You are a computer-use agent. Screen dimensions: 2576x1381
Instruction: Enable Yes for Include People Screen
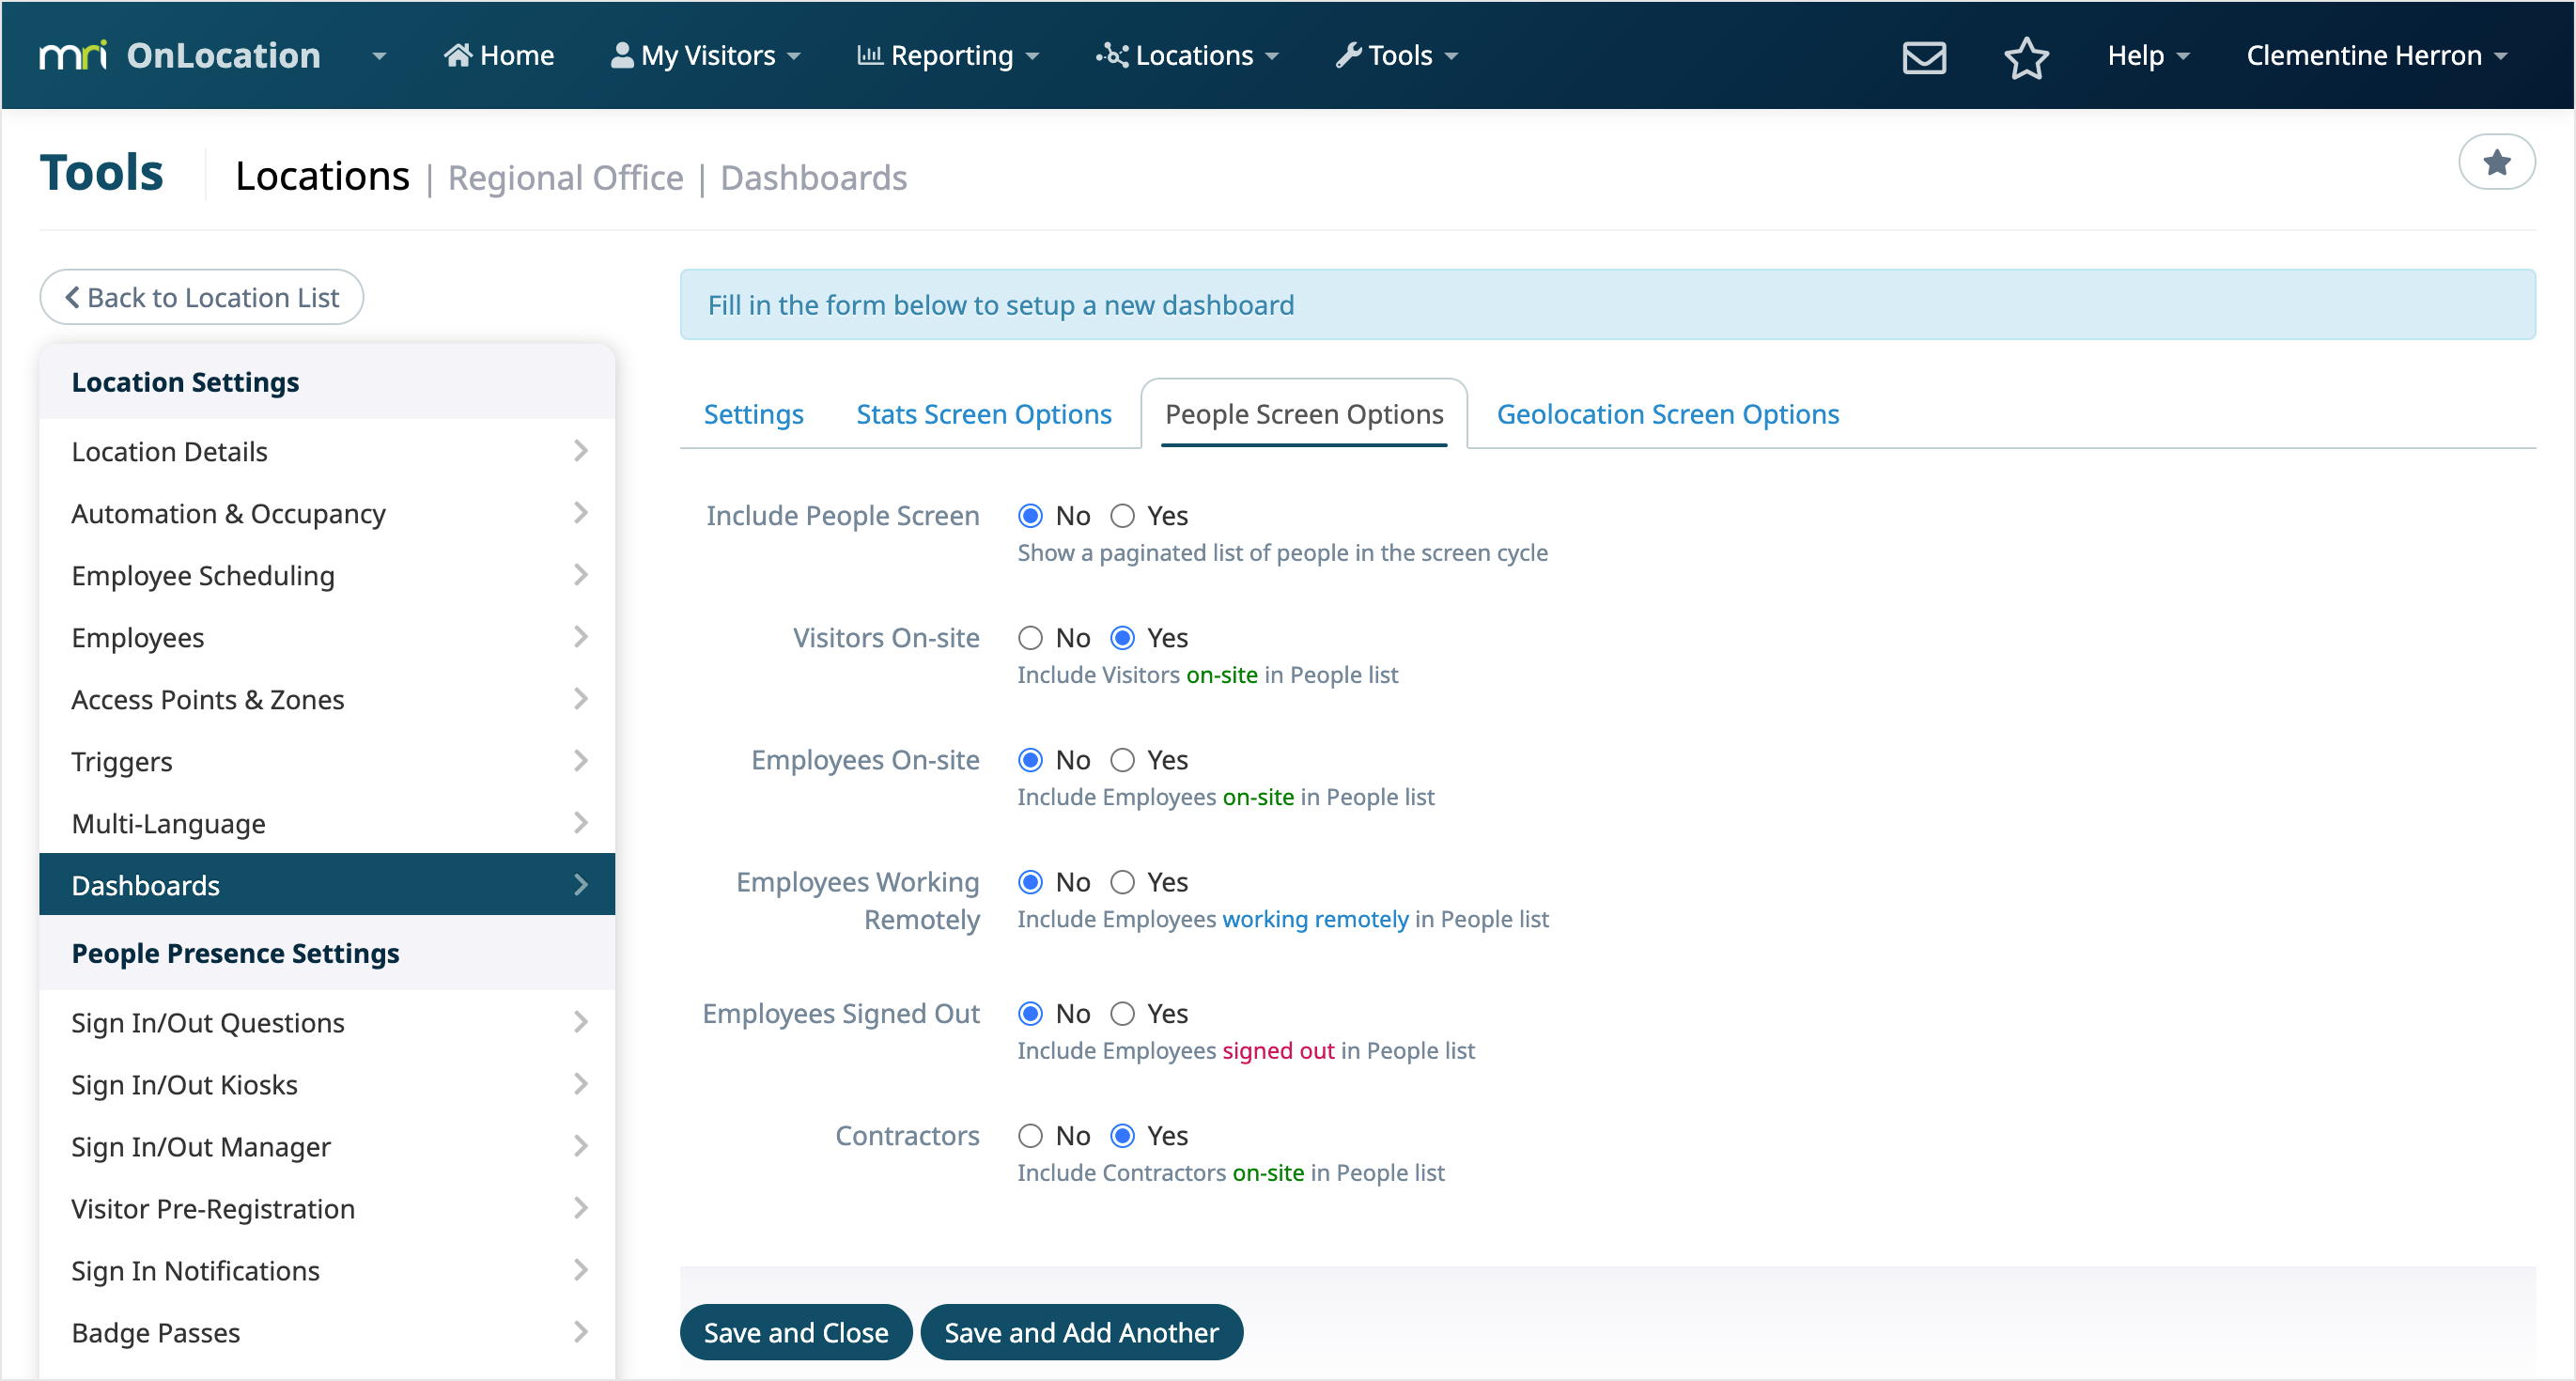pyautogui.click(x=1122, y=515)
